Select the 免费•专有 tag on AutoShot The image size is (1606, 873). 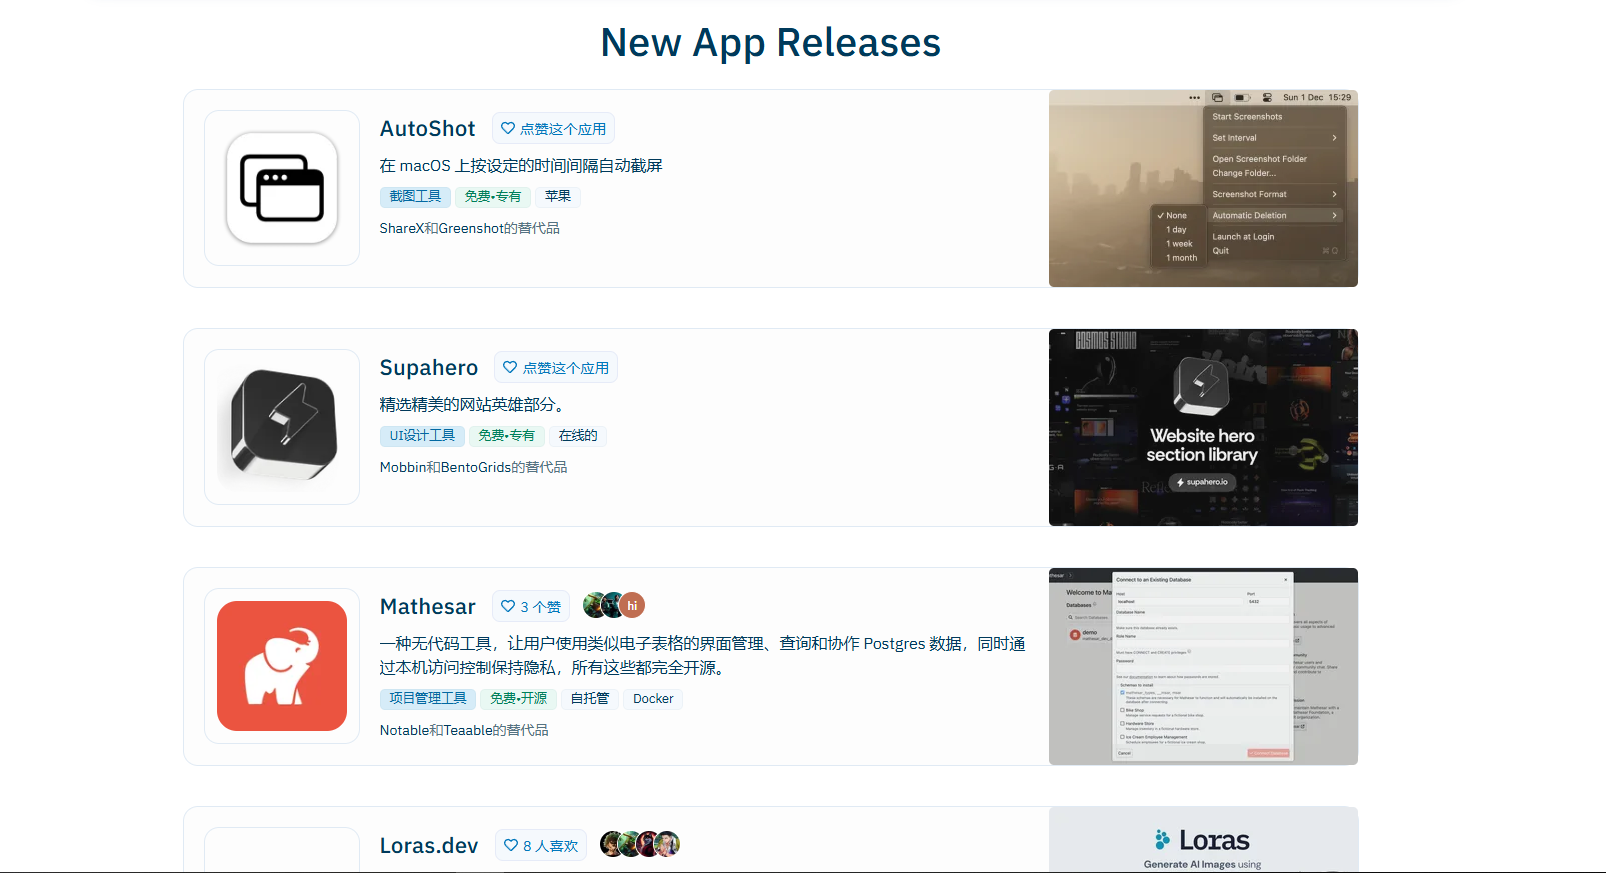tap(493, 197)
